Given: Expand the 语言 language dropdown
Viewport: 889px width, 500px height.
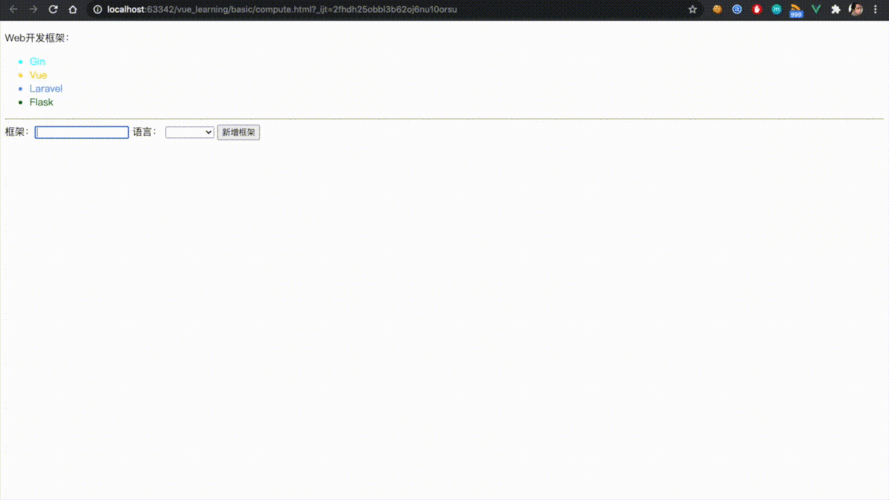Looking at the screenshot, I should tap(190, 132).
